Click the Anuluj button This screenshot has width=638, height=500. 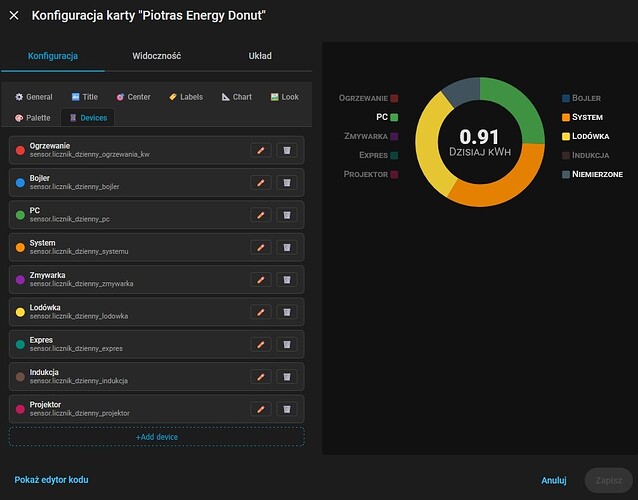pos(554,480)
